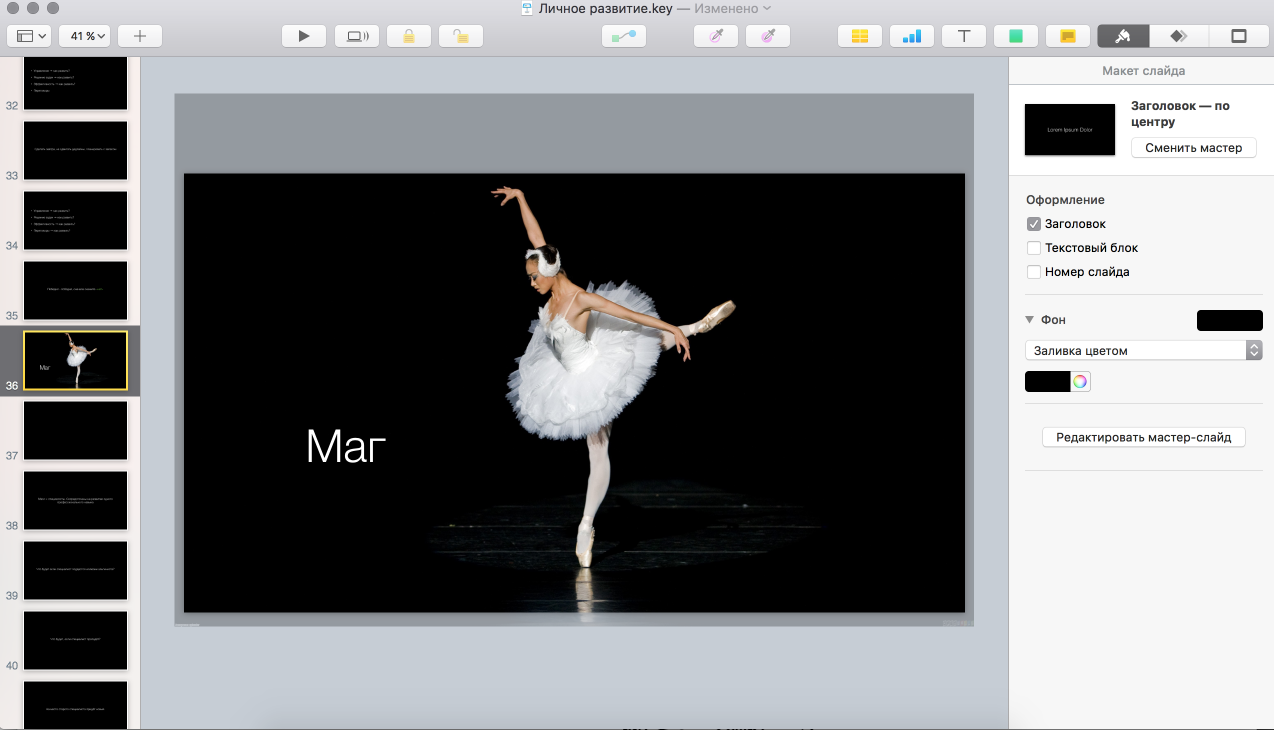Select slide 40 thumbnail
Viewport: 1274px width, 730px height.
(75, 640)
